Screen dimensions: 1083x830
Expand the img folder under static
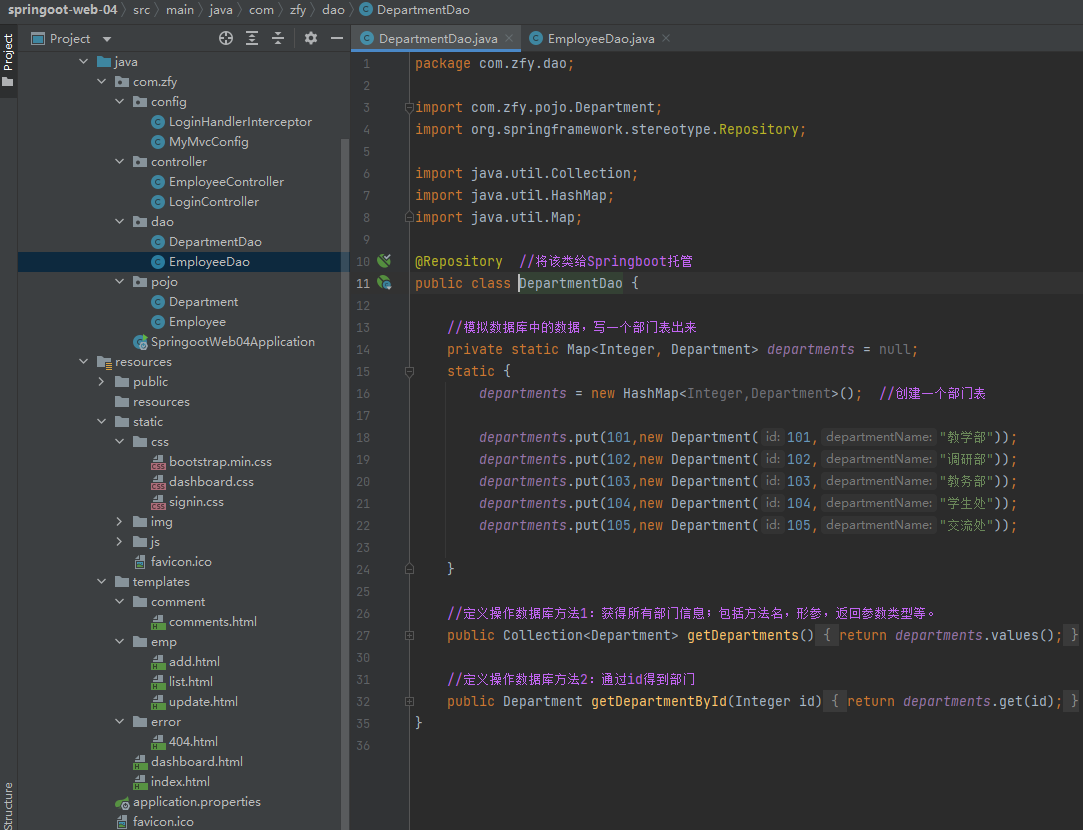[x=120, y=522]
